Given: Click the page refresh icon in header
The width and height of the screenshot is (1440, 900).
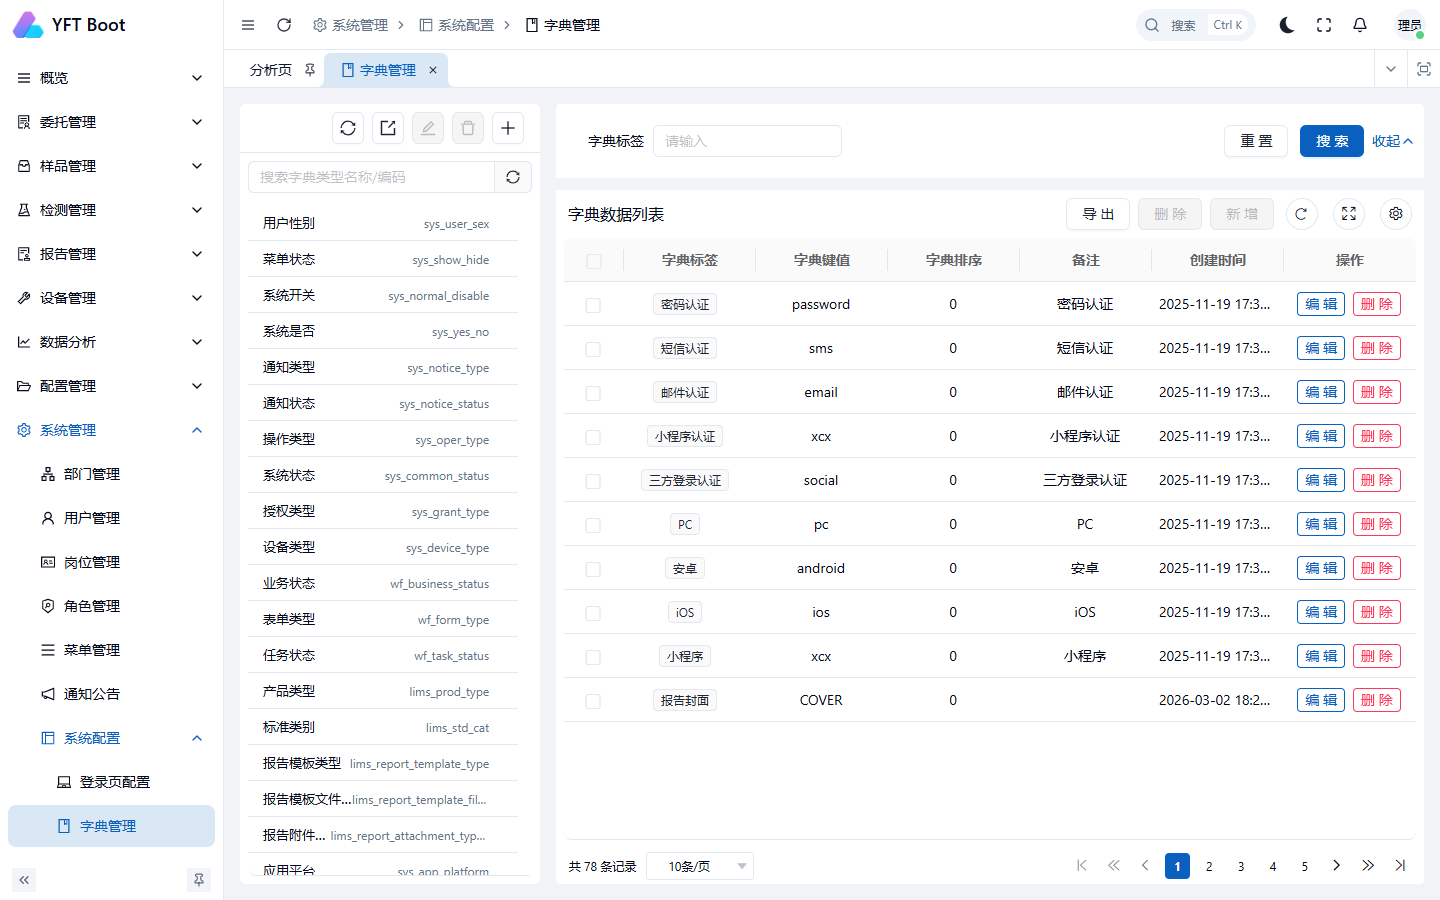Looking at the screenshot, I should [284, 25].
